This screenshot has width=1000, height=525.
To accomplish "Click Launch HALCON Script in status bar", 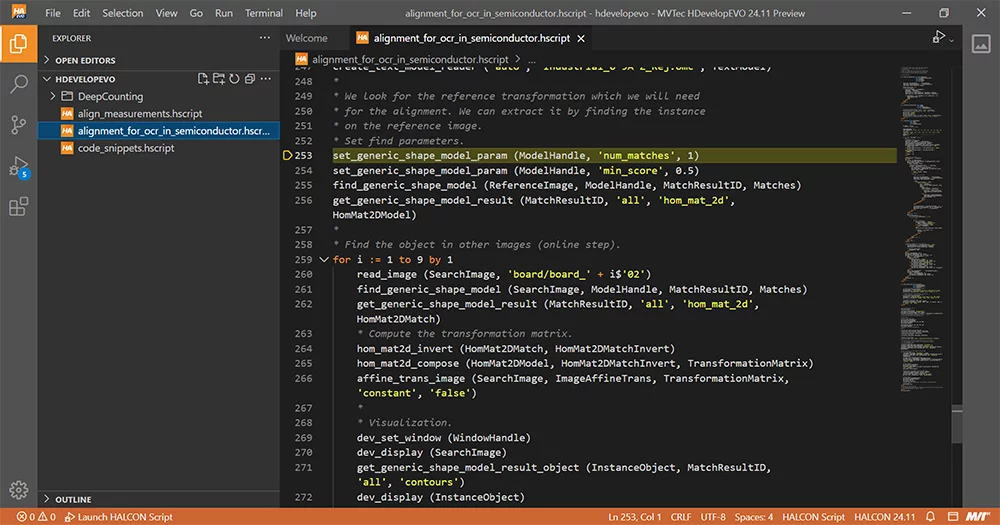I will [118, 517].
